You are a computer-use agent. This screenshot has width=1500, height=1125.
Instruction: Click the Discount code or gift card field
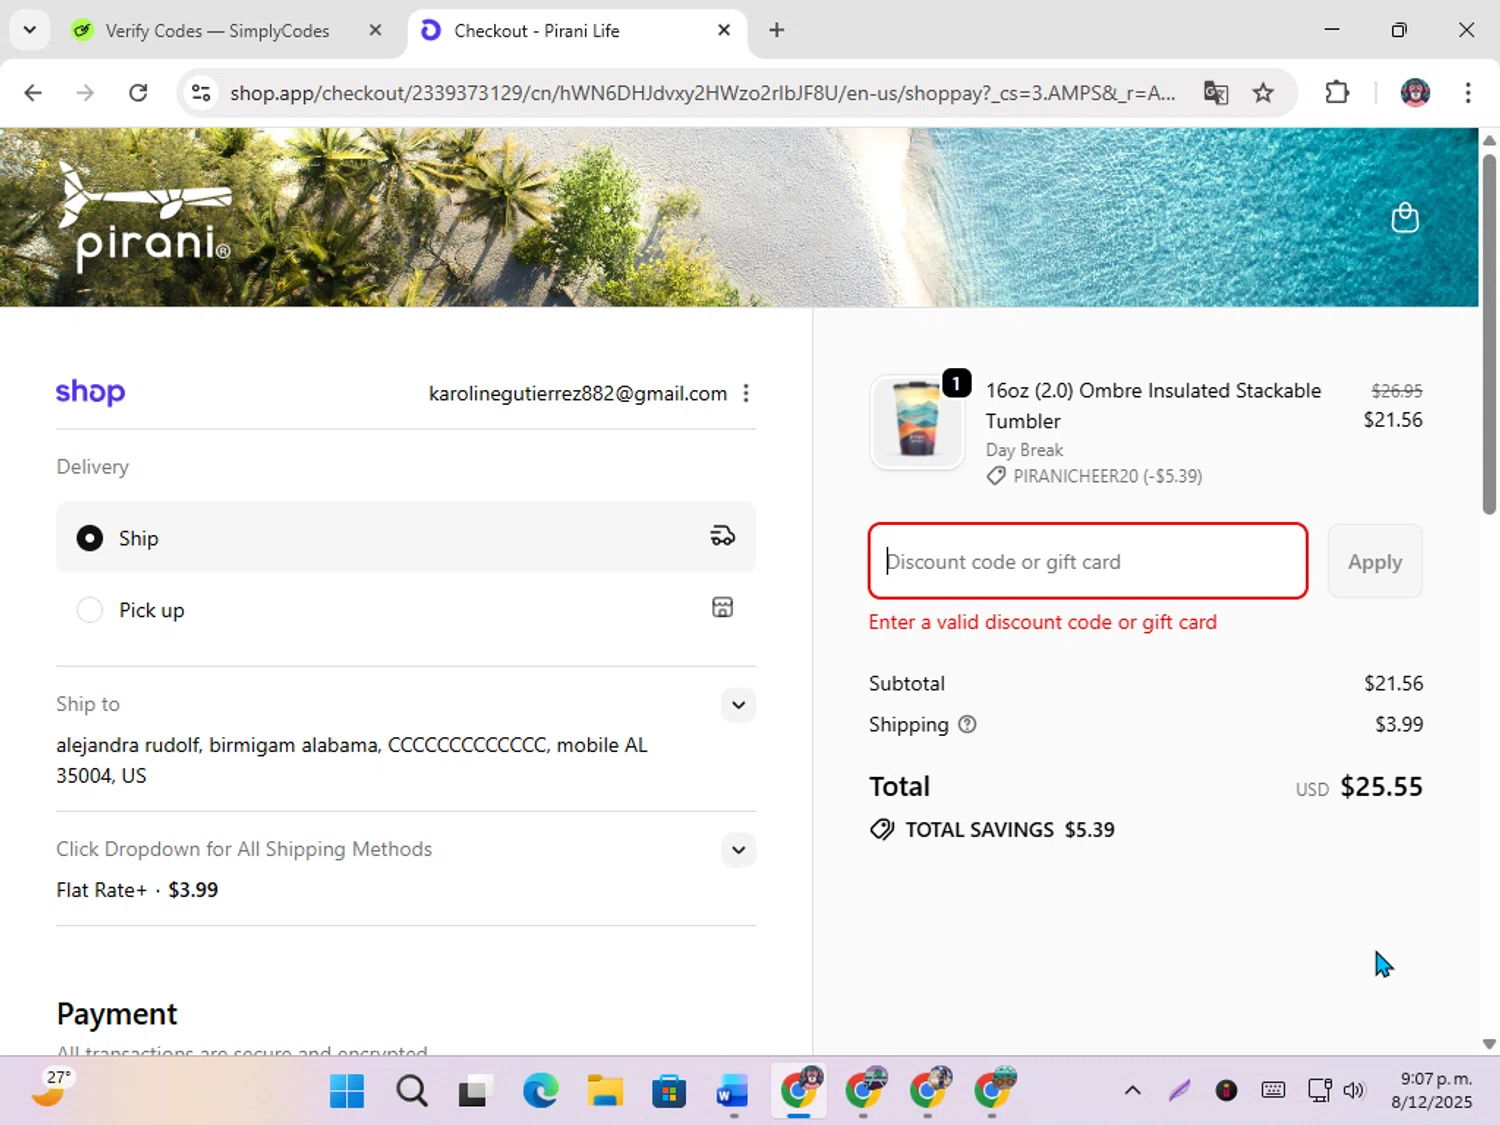click(x=1088, y=561)
